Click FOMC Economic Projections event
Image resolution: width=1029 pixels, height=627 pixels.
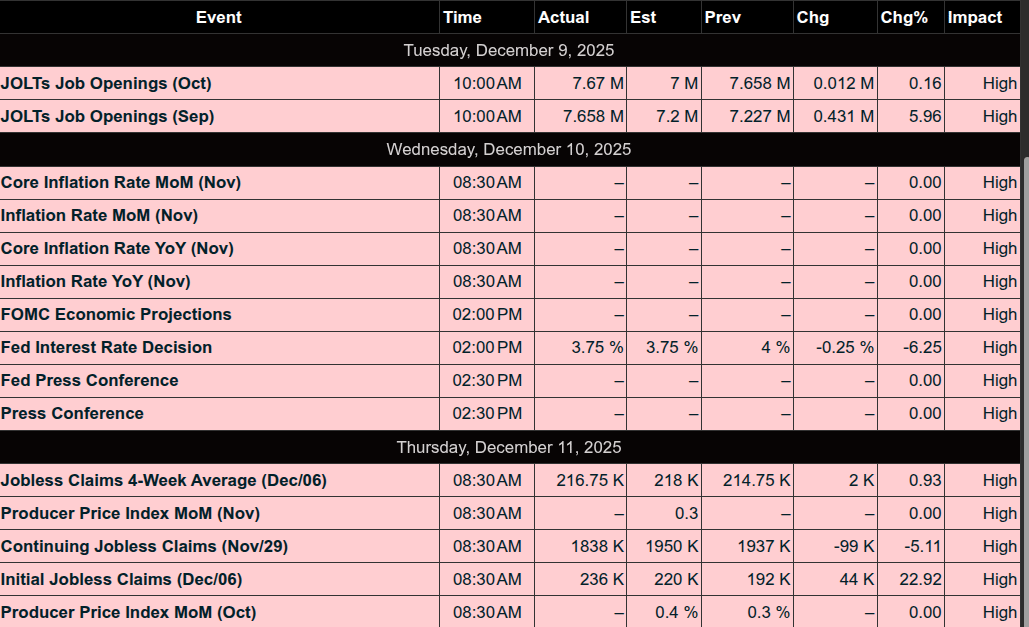[116, 314]
